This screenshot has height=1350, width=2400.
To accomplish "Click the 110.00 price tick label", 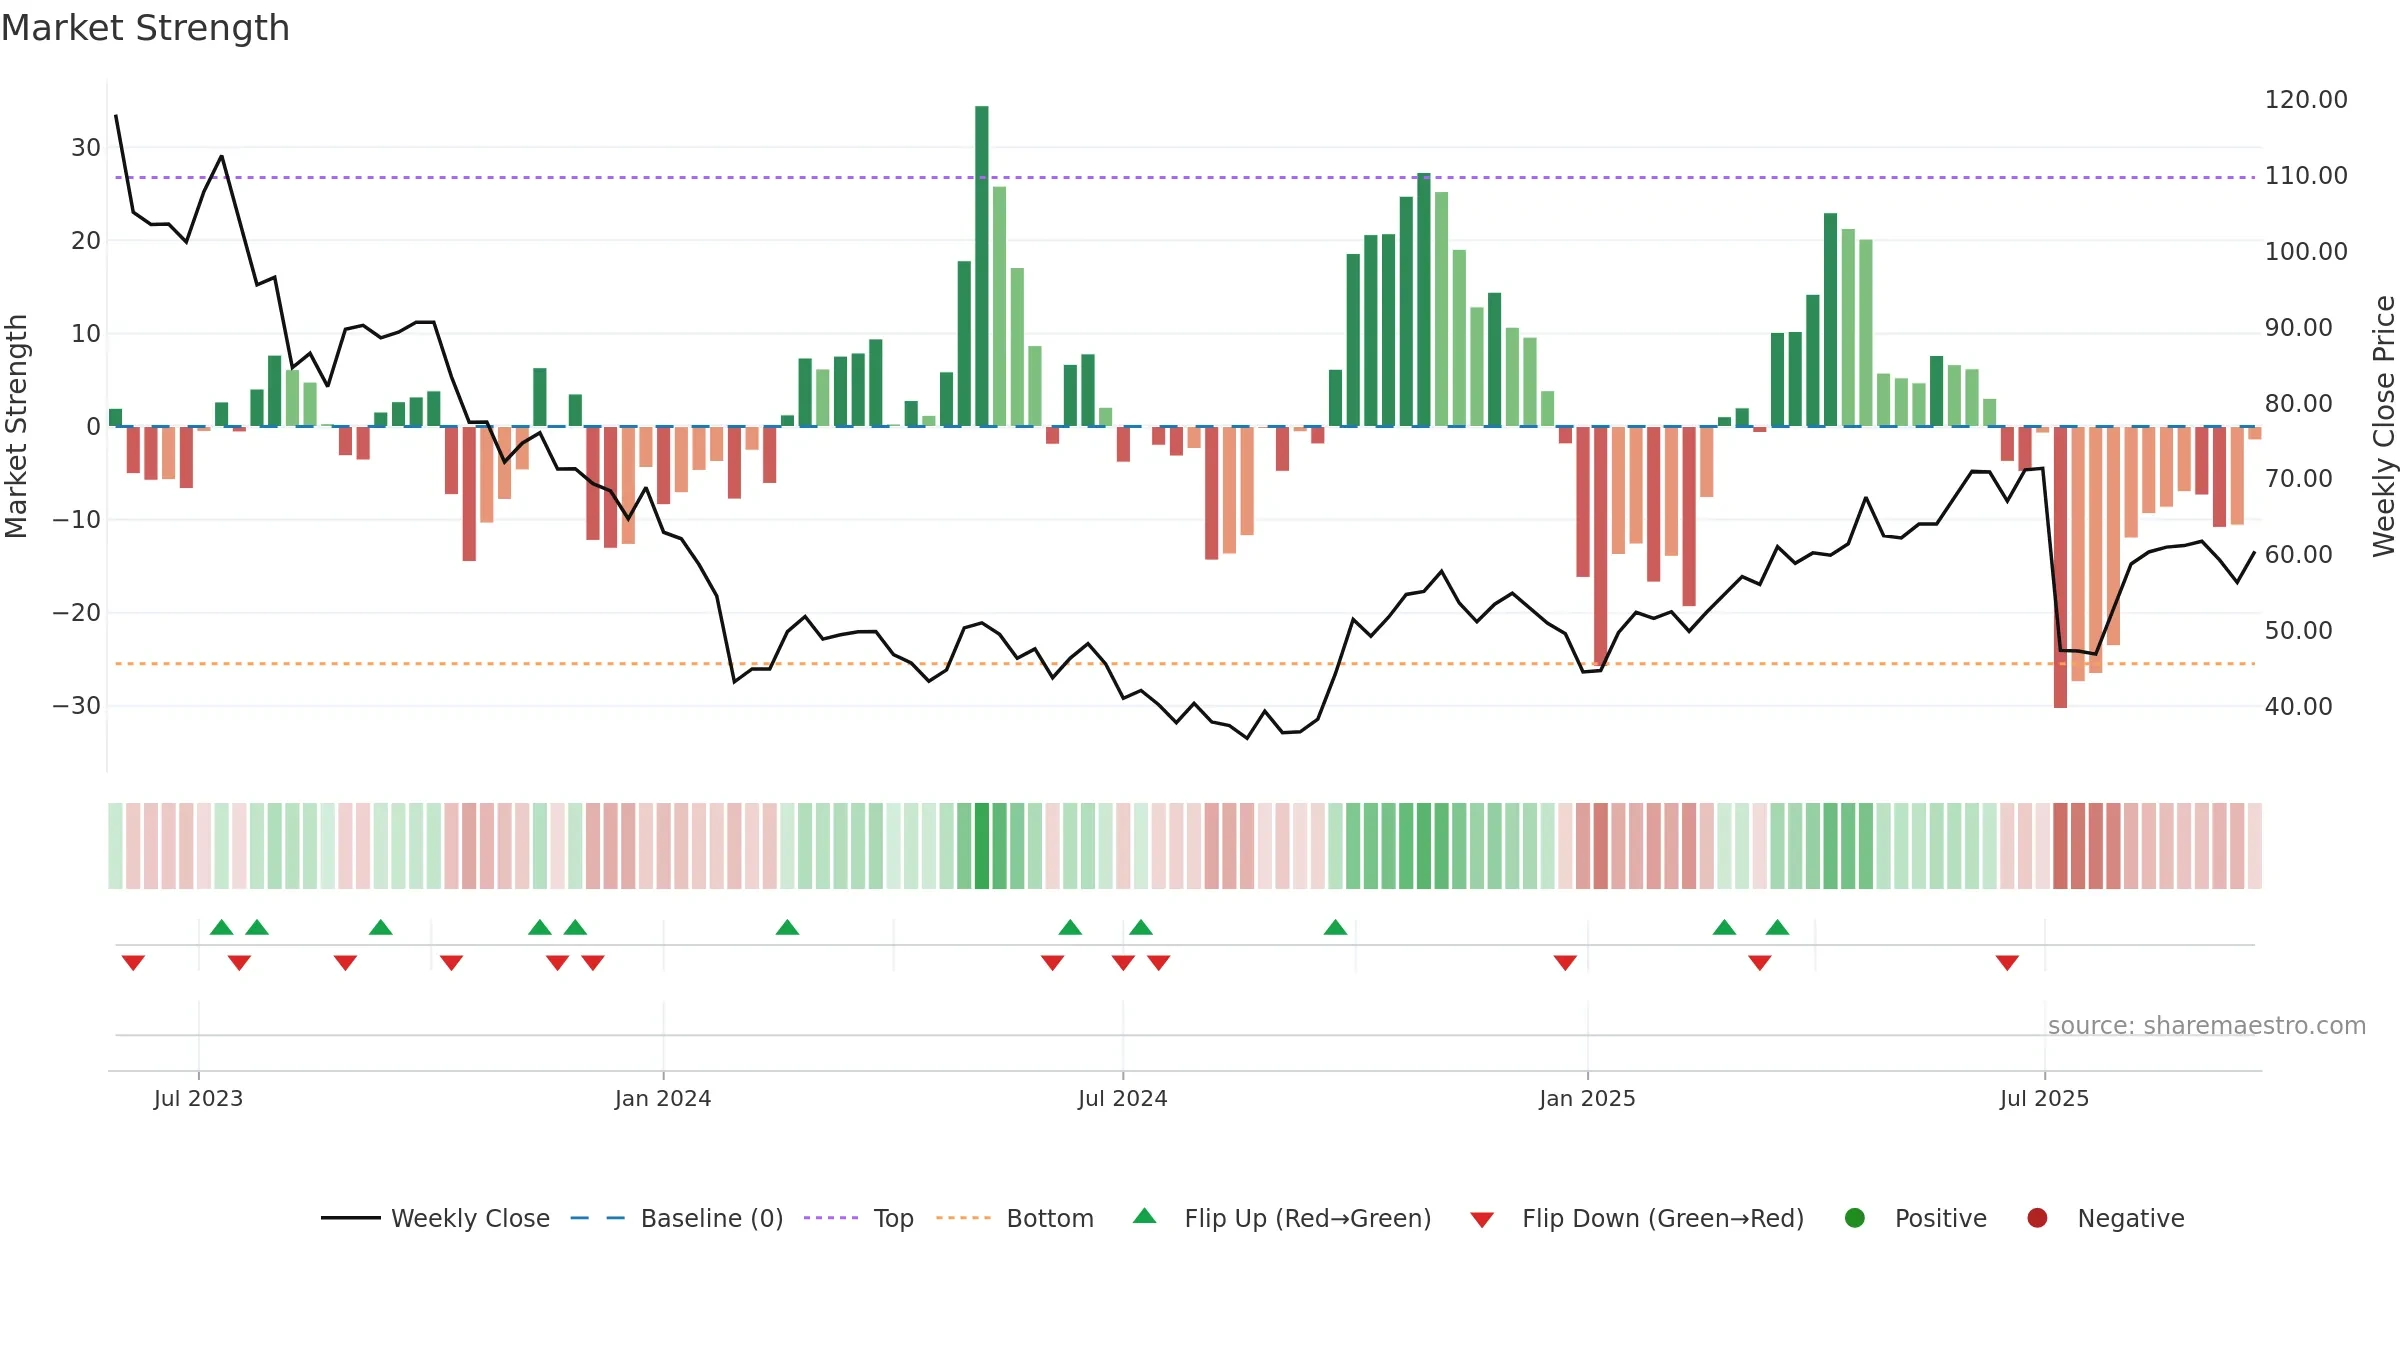I will coord(2306,176).
